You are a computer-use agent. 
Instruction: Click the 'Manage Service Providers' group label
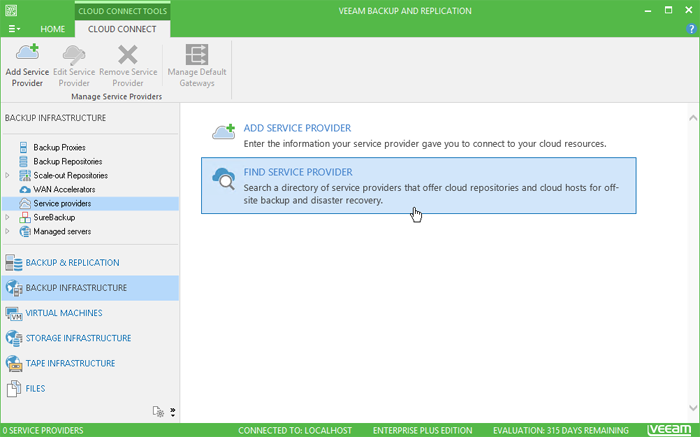(x=117, y=96)
